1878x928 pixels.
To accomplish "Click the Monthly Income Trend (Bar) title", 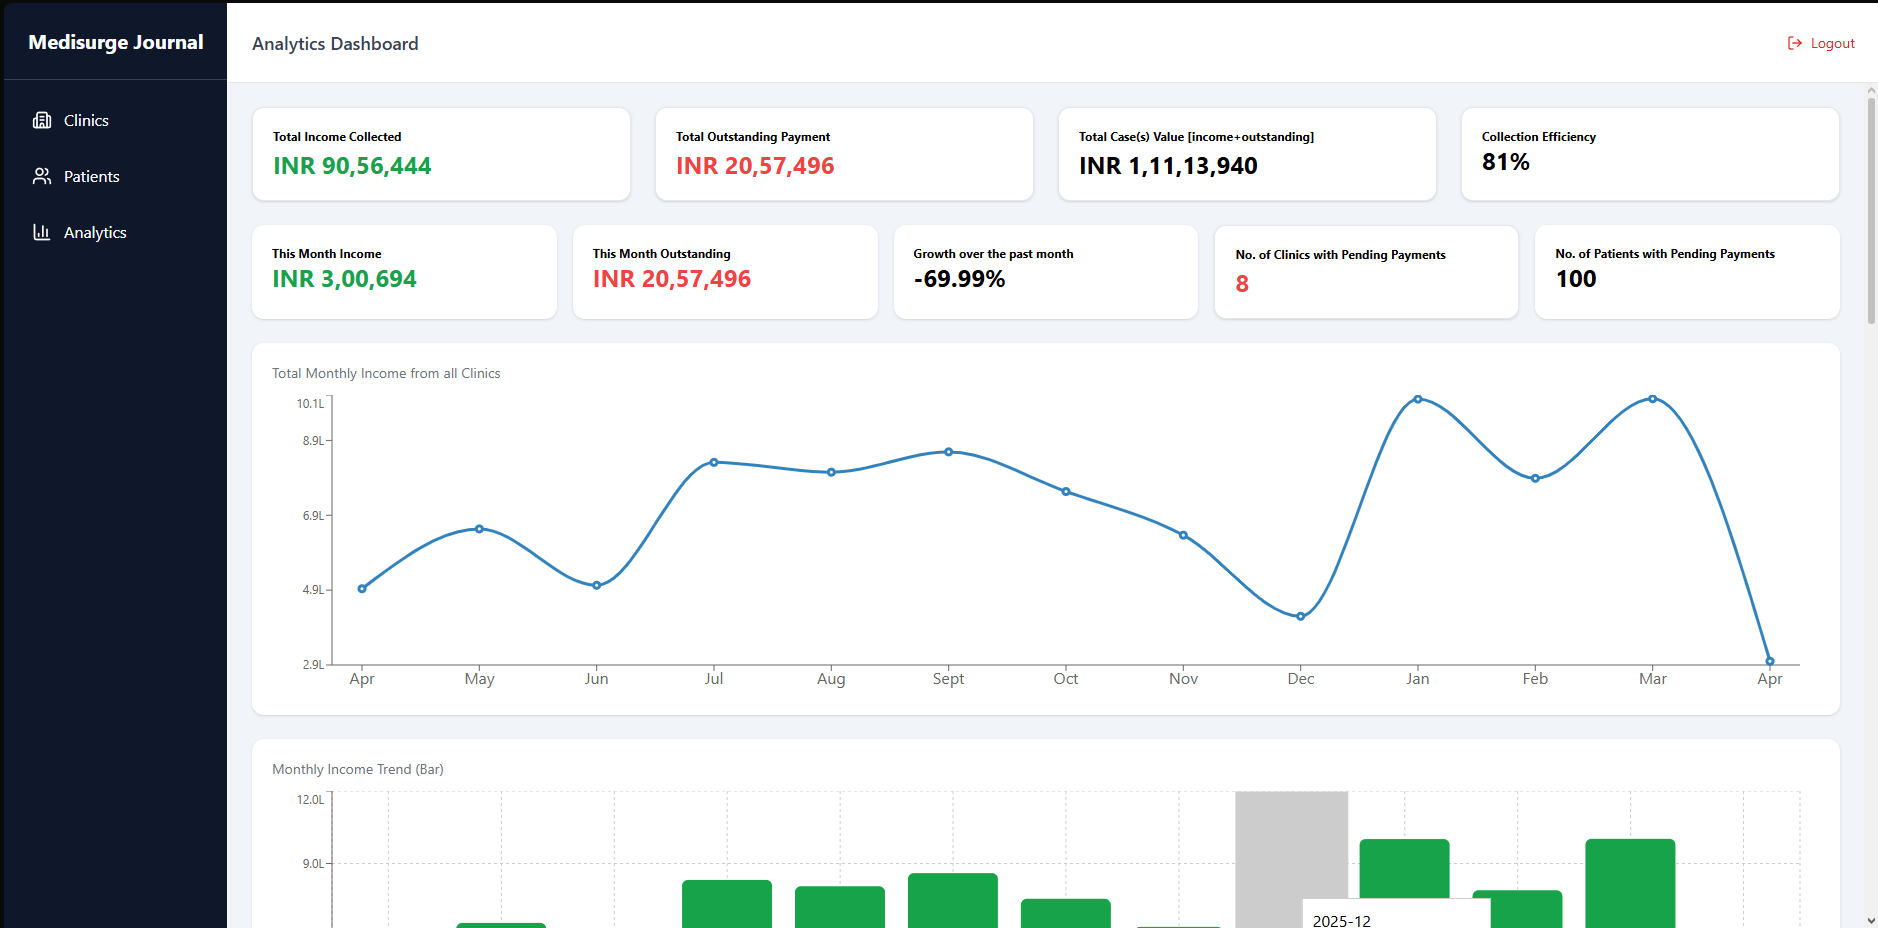I will pyautogui.click(x=358, y=769).
